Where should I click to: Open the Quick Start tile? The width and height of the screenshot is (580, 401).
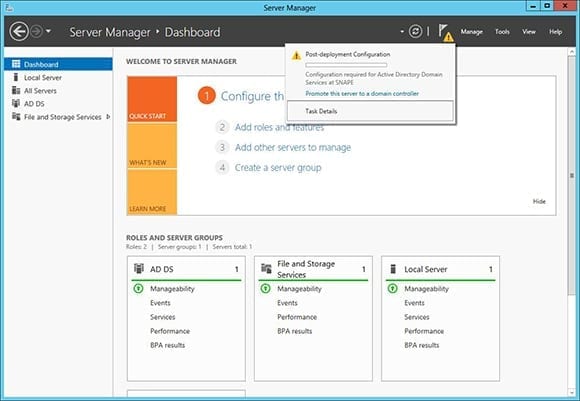[x=152, y=99]
